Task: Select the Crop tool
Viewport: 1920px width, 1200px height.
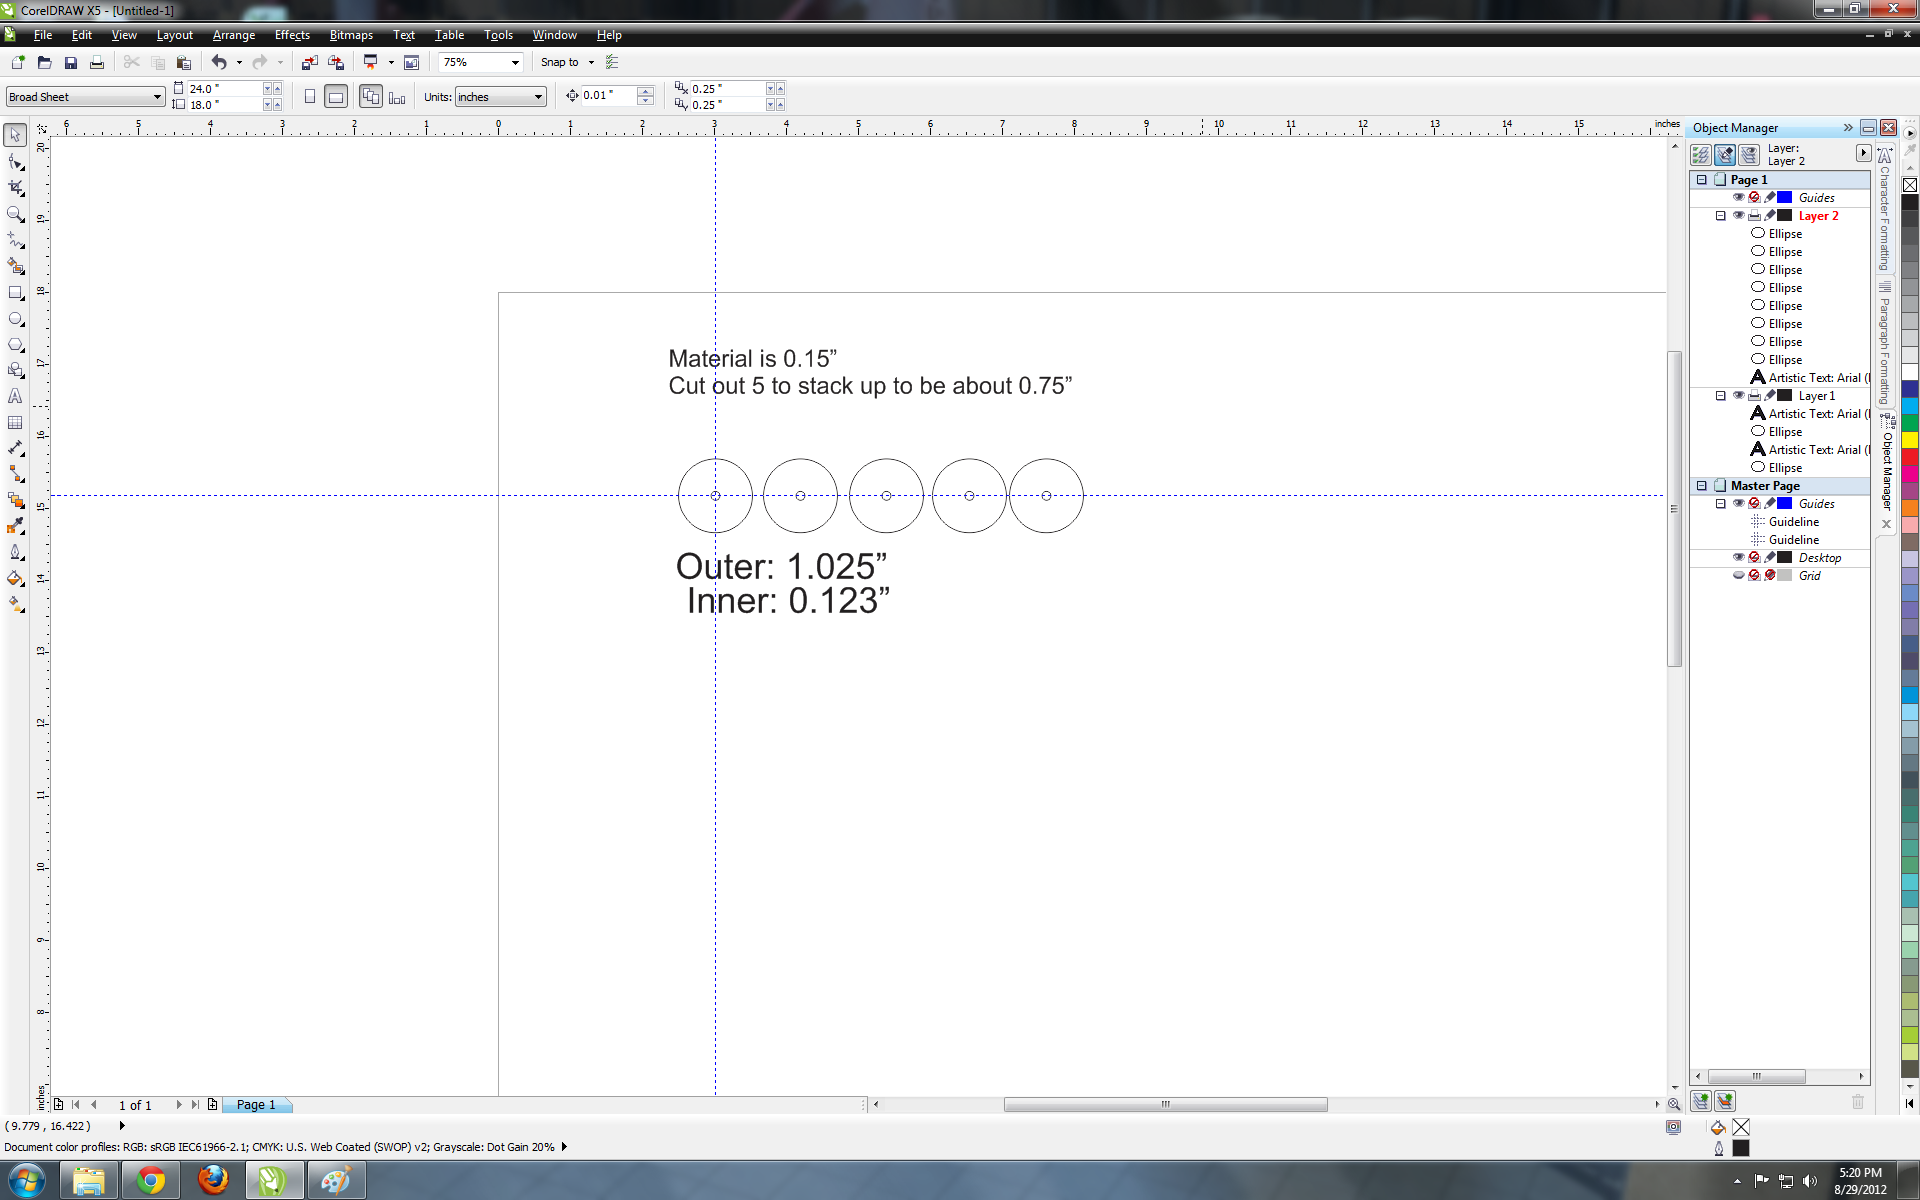Action: [x=15, y=188]
